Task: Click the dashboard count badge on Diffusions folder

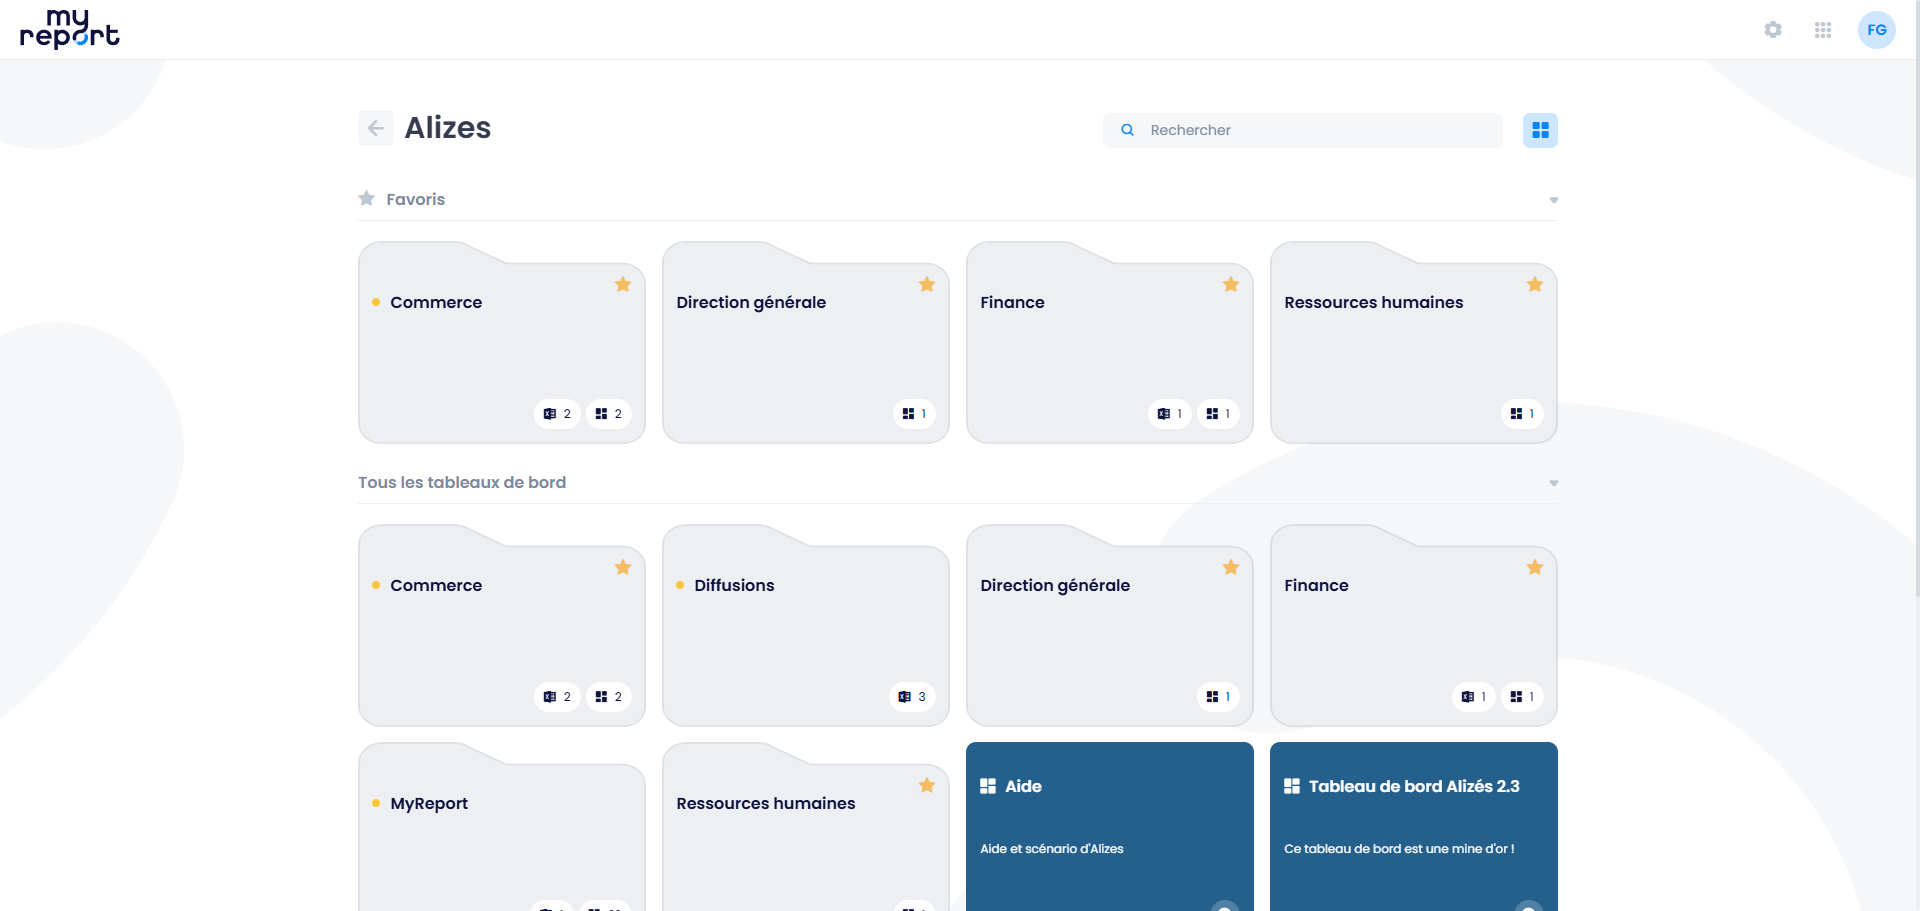Action: click(911, 697)
